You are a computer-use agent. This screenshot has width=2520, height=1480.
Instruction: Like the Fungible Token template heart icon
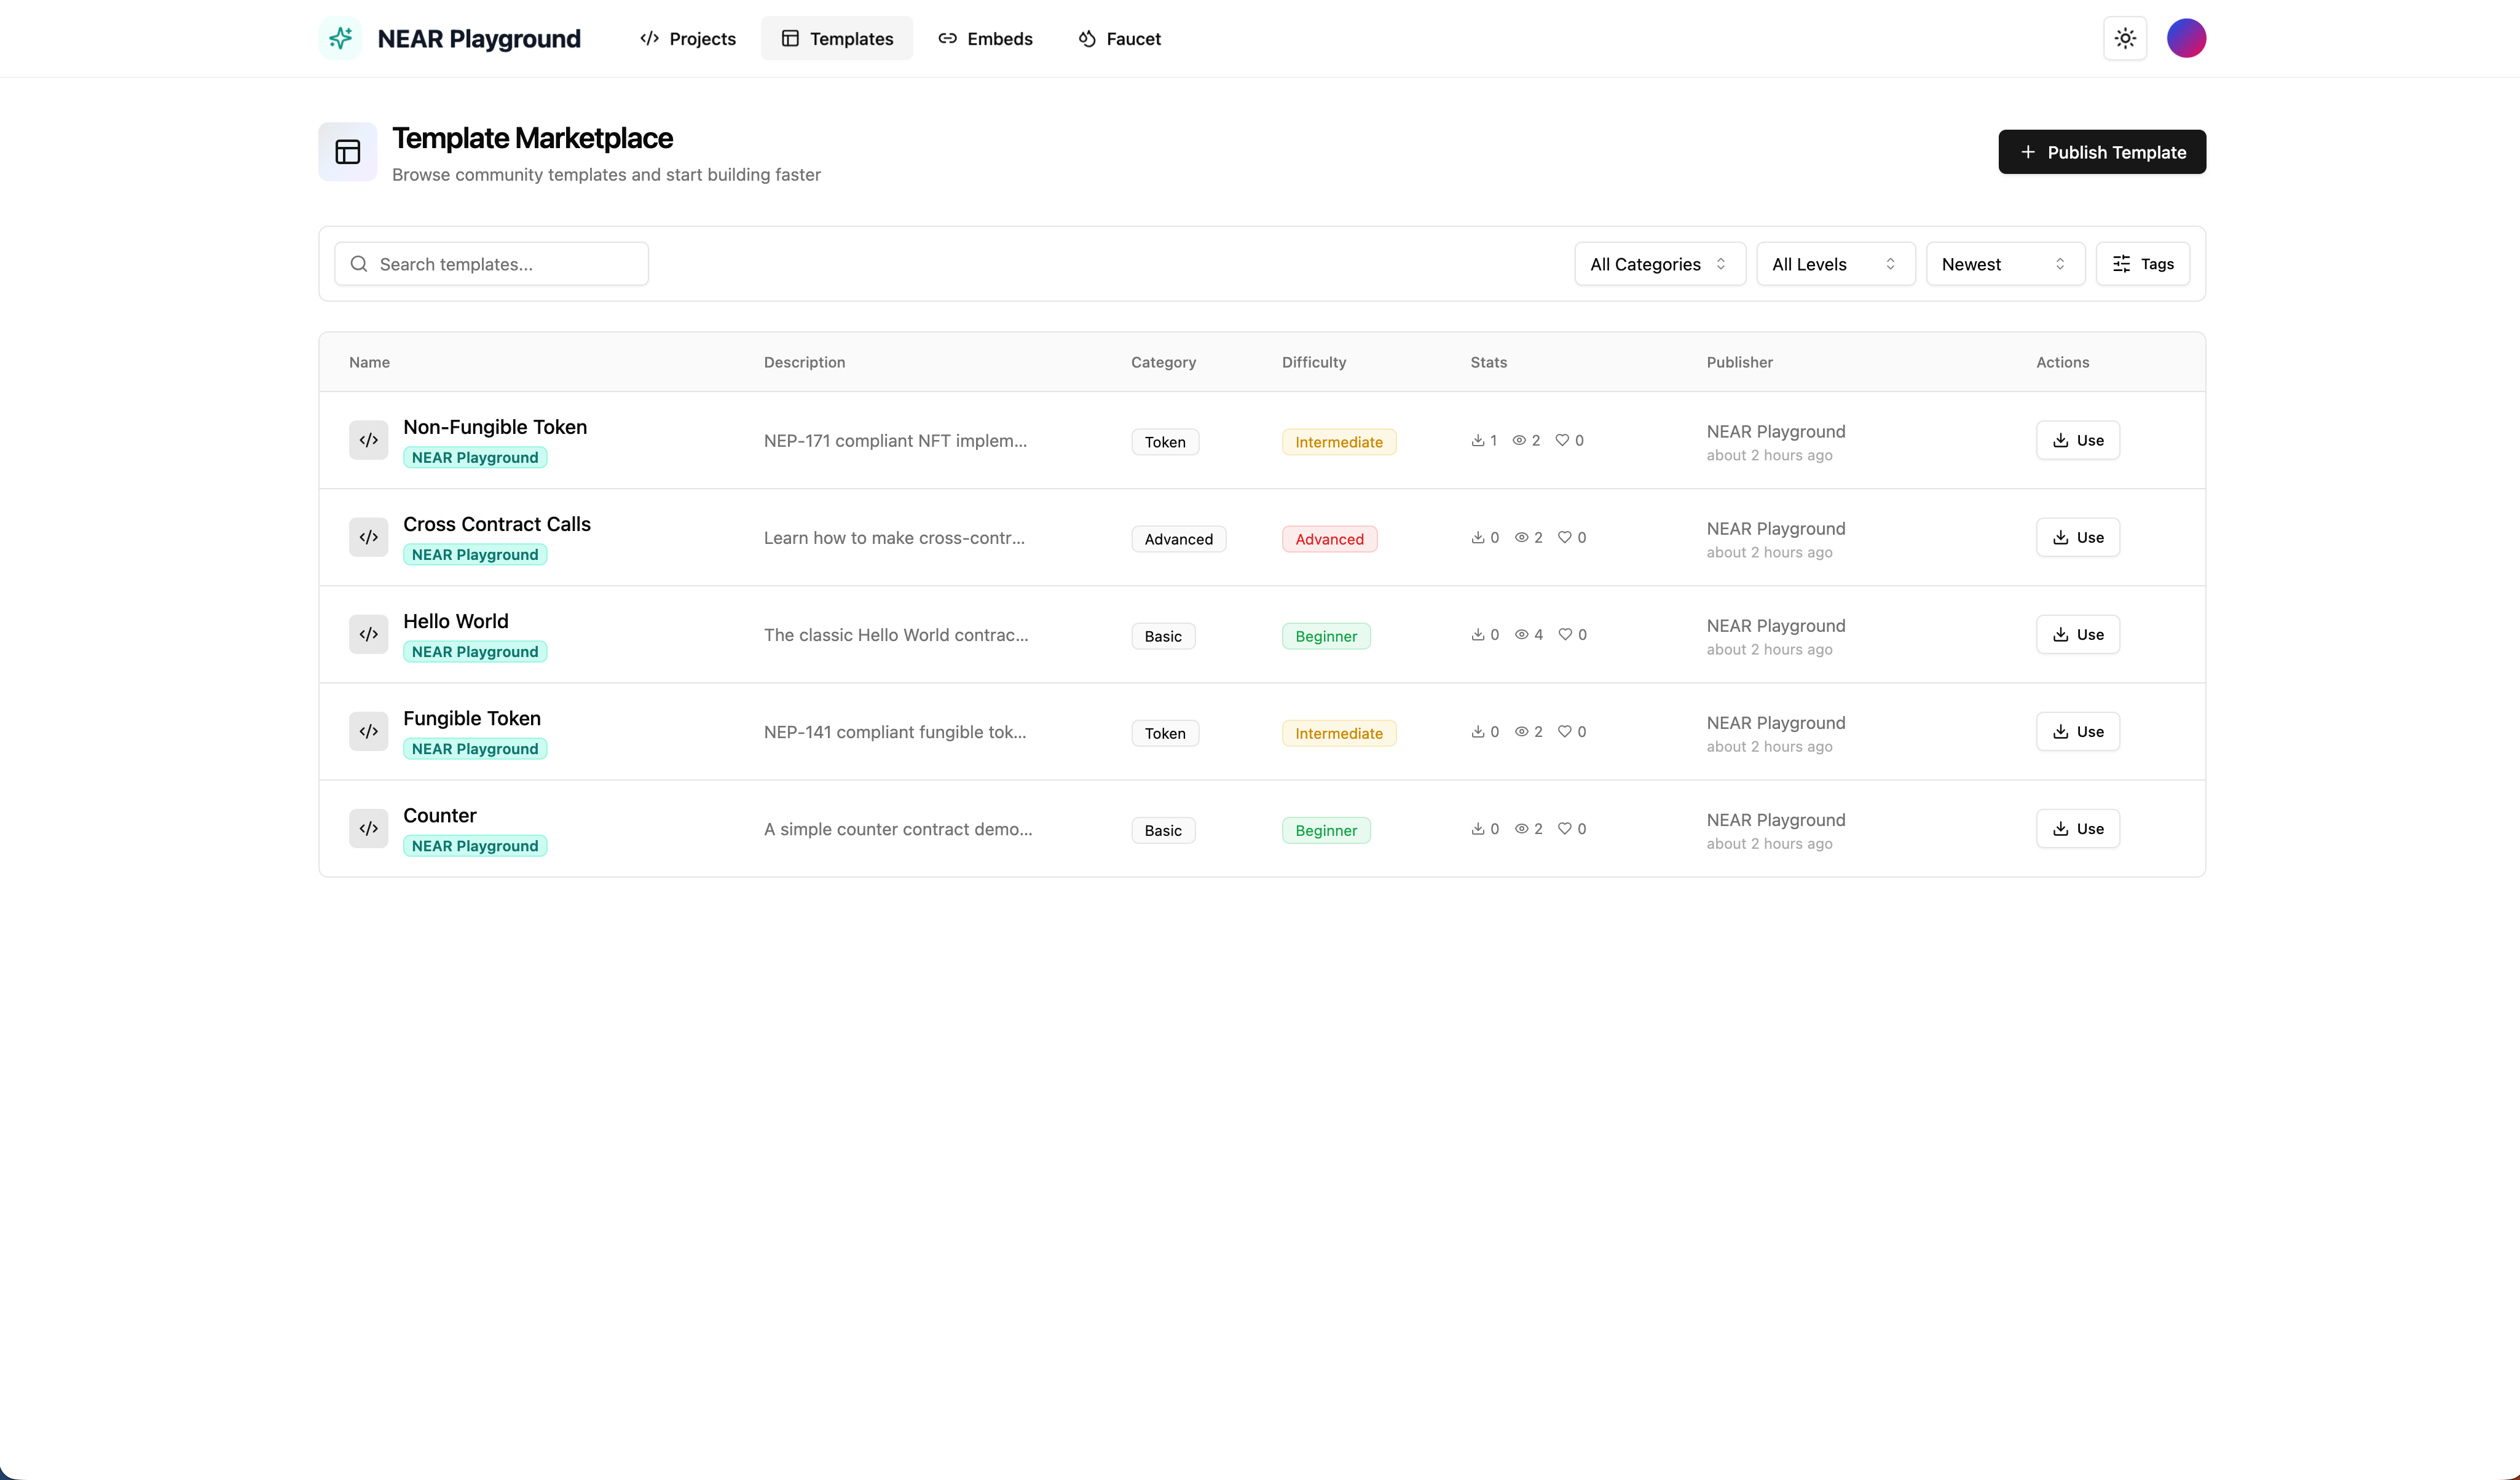pyautogui.click(x=1565, y=731)
